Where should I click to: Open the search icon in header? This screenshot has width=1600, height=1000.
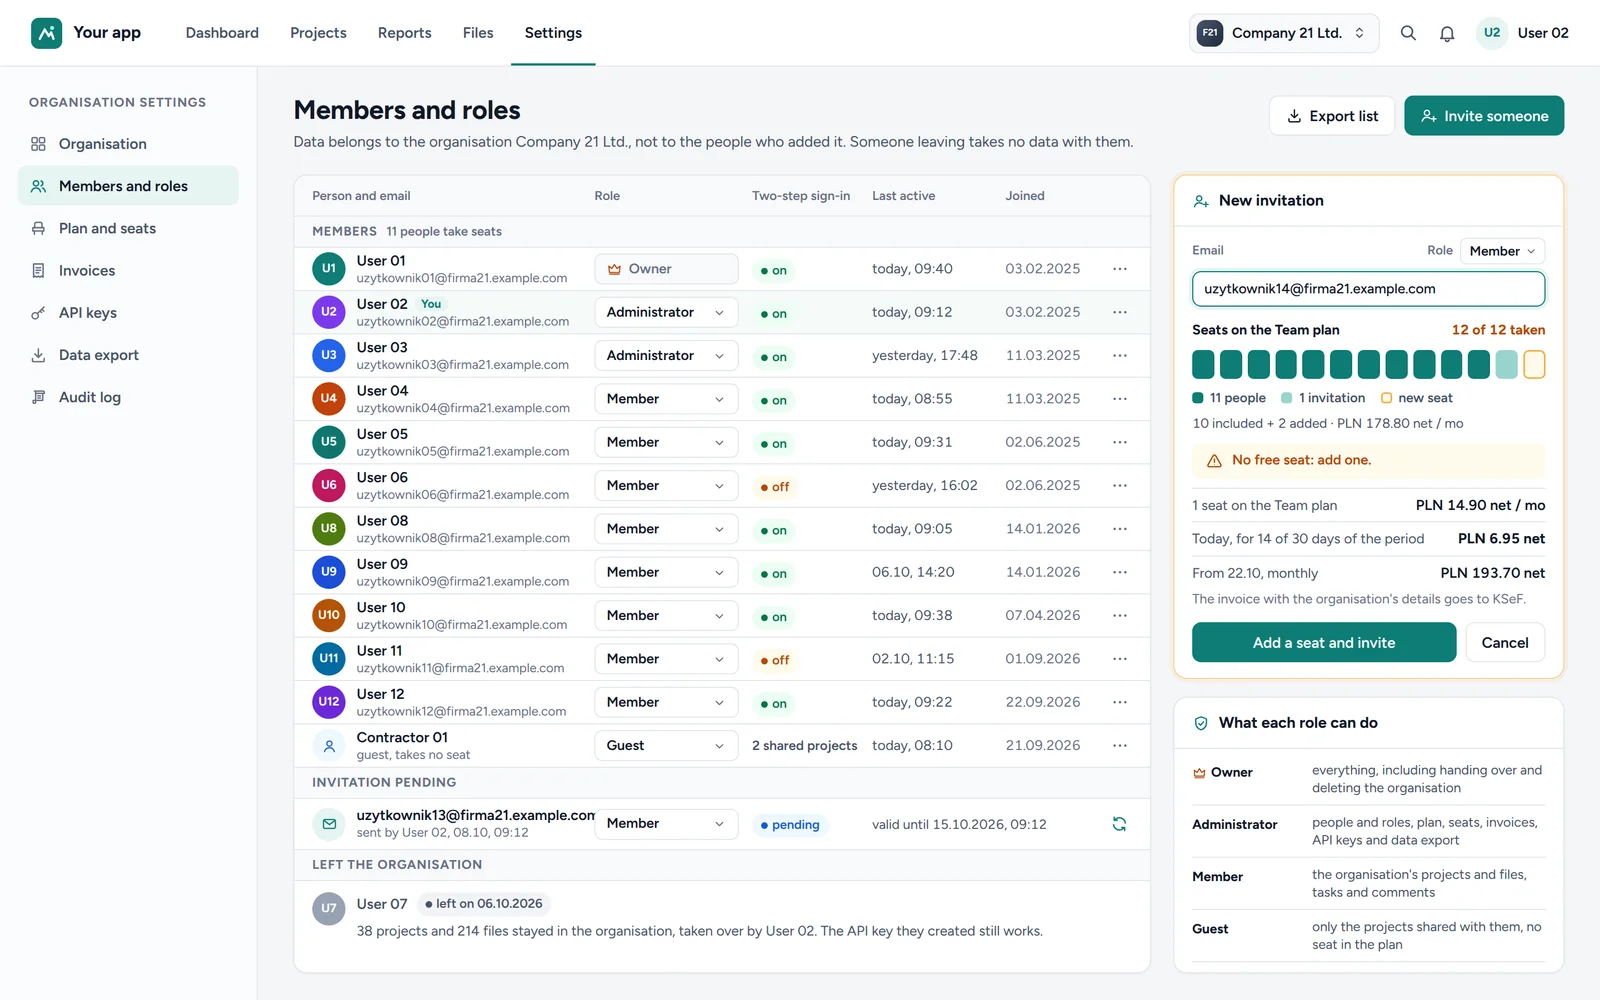point(1408,33)
